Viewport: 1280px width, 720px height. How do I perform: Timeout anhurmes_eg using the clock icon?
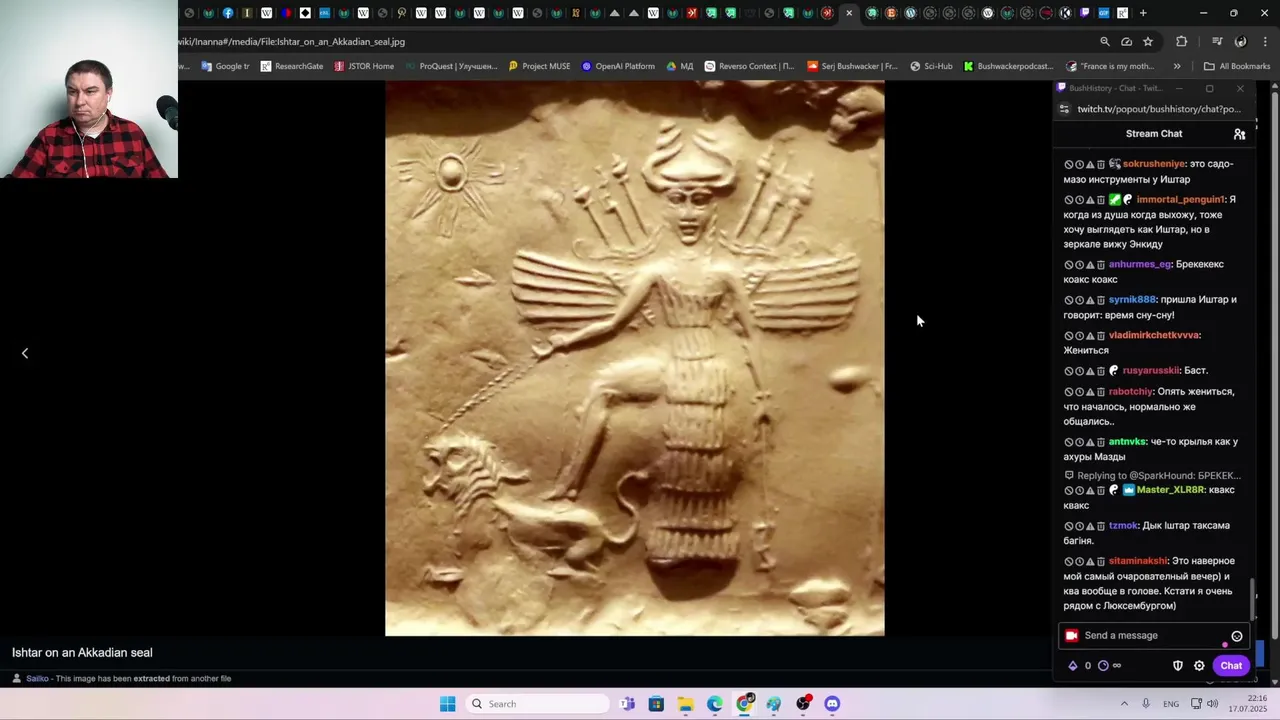[x=1080, y=265]
